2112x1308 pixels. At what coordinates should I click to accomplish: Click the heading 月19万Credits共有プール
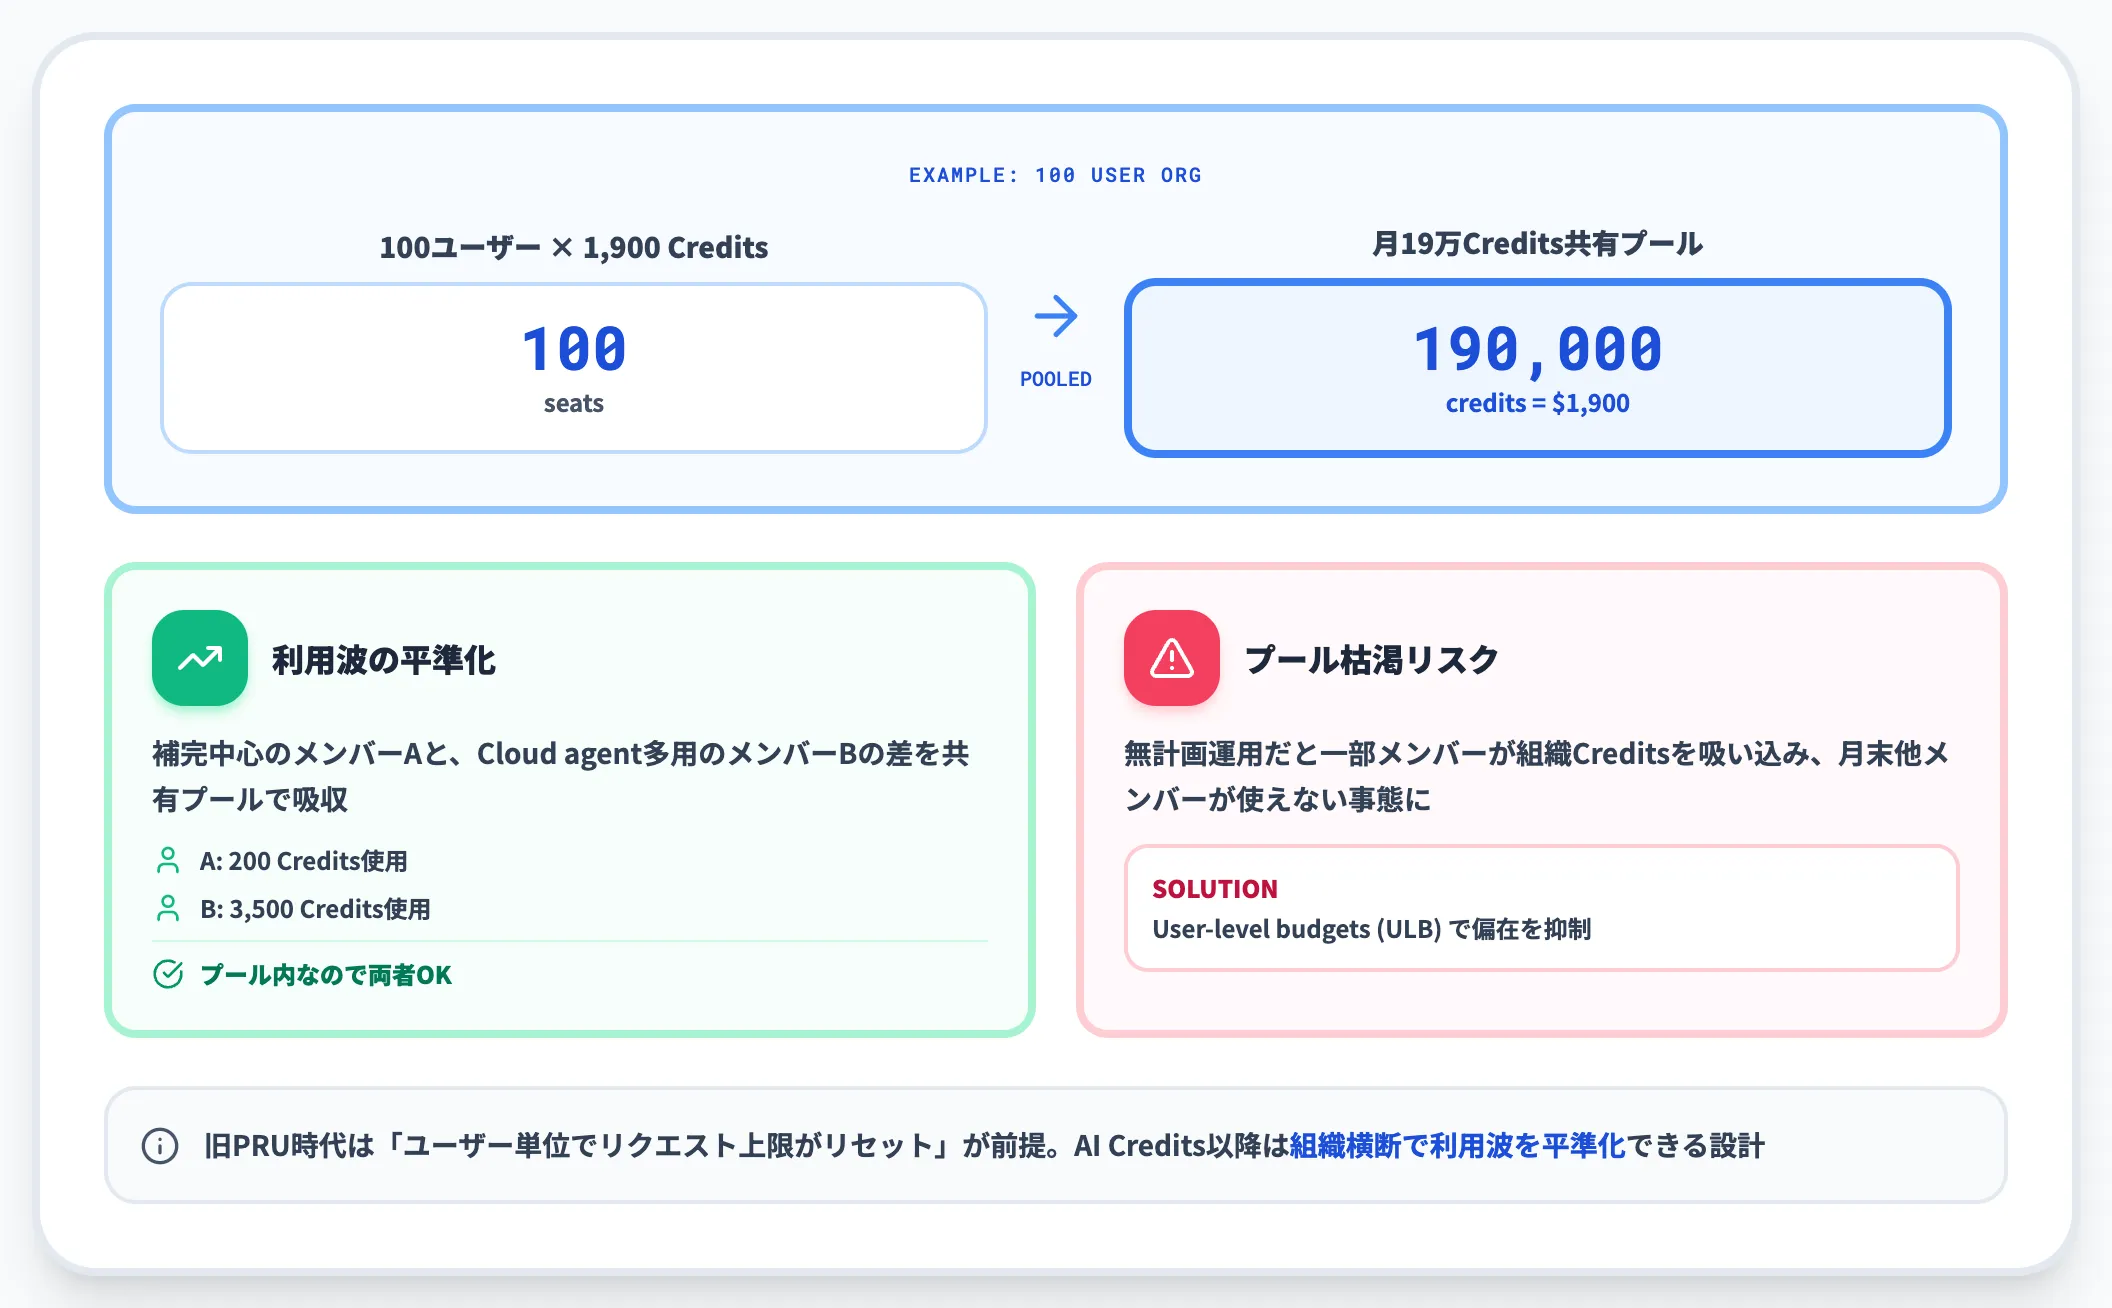tap(1538, 243)
